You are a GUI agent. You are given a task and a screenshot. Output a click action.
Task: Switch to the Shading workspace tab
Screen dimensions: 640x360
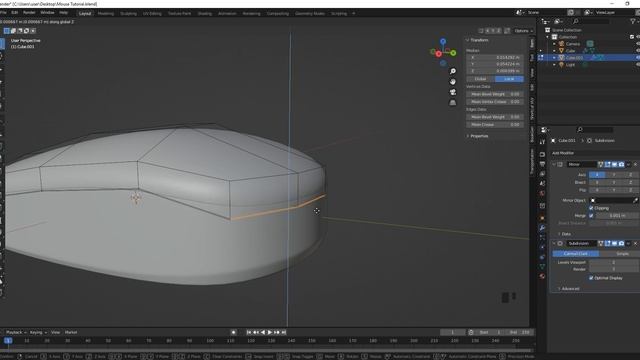(x=204, y=13)
